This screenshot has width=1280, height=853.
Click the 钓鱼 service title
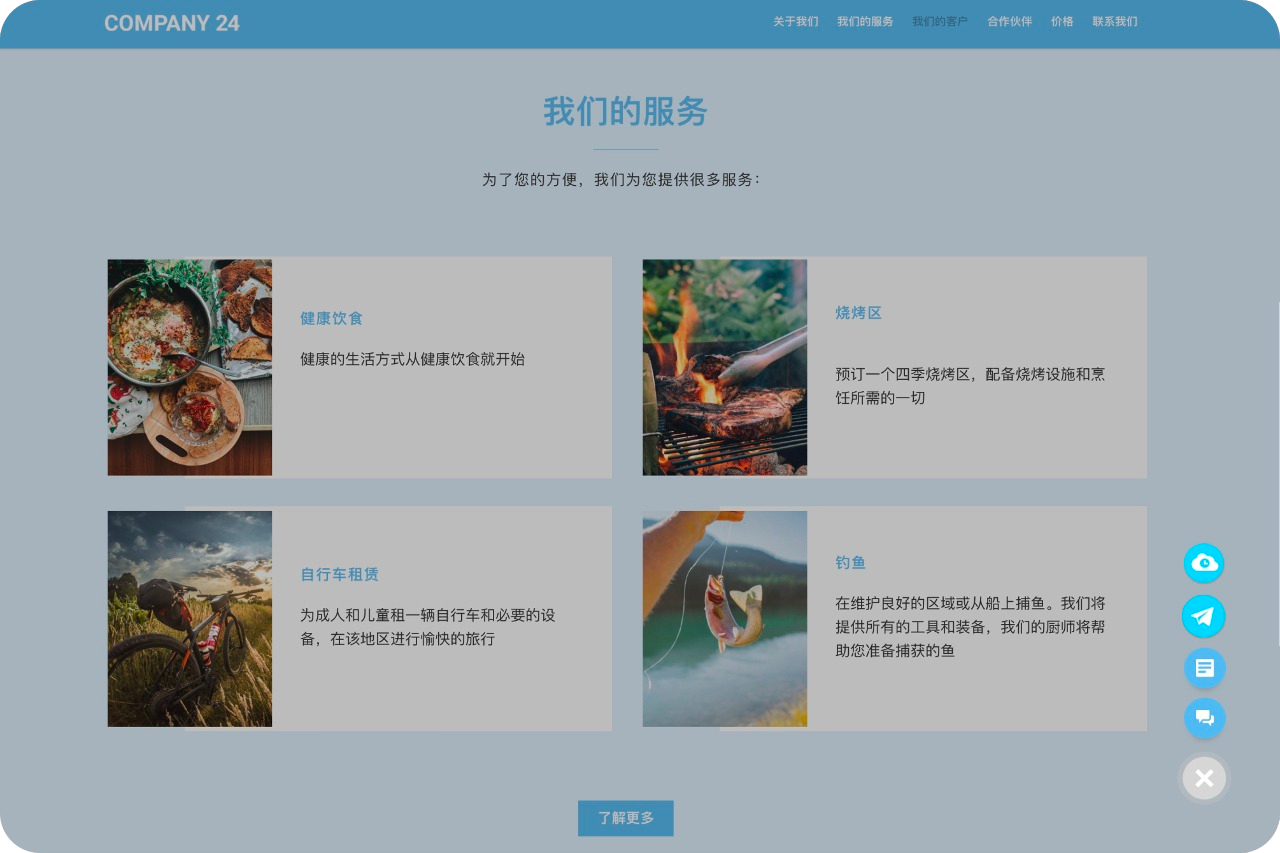click(851, 563)
